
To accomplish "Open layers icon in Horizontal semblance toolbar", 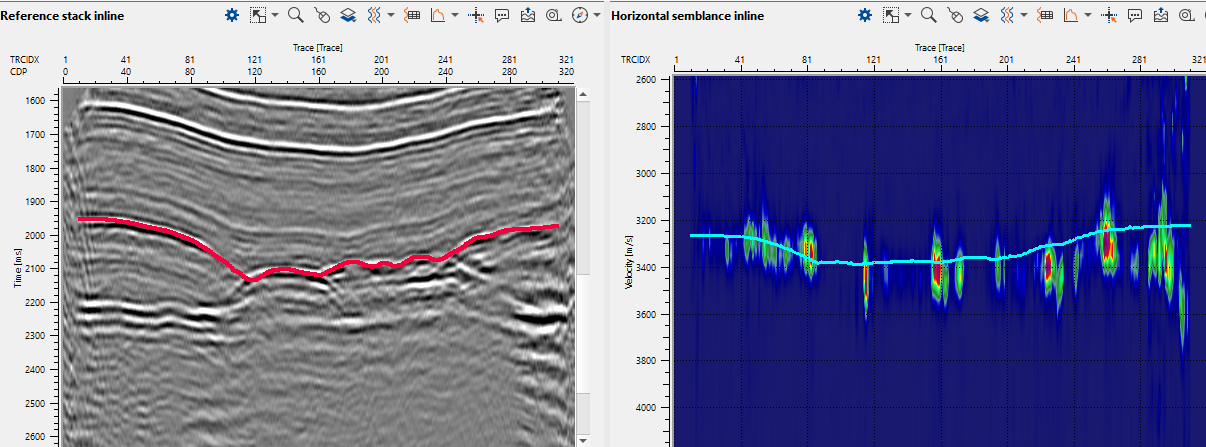I will [x=981, y=15].
